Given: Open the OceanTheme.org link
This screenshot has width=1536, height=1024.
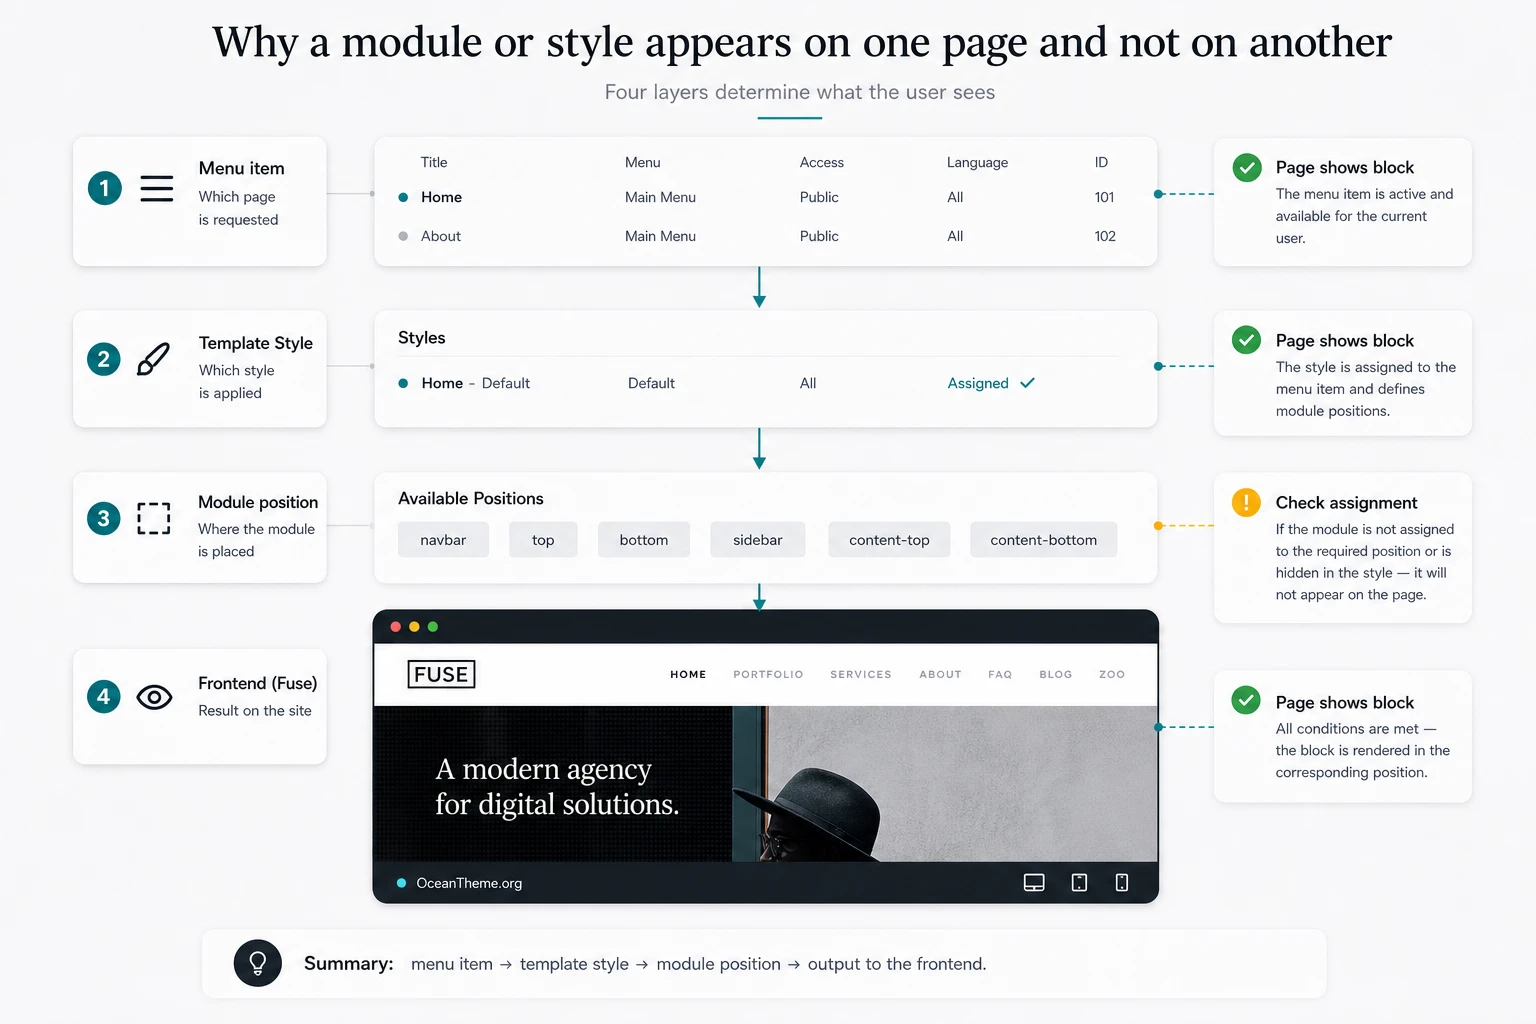Looking at the screenshot, I should (x=469, y=883).
